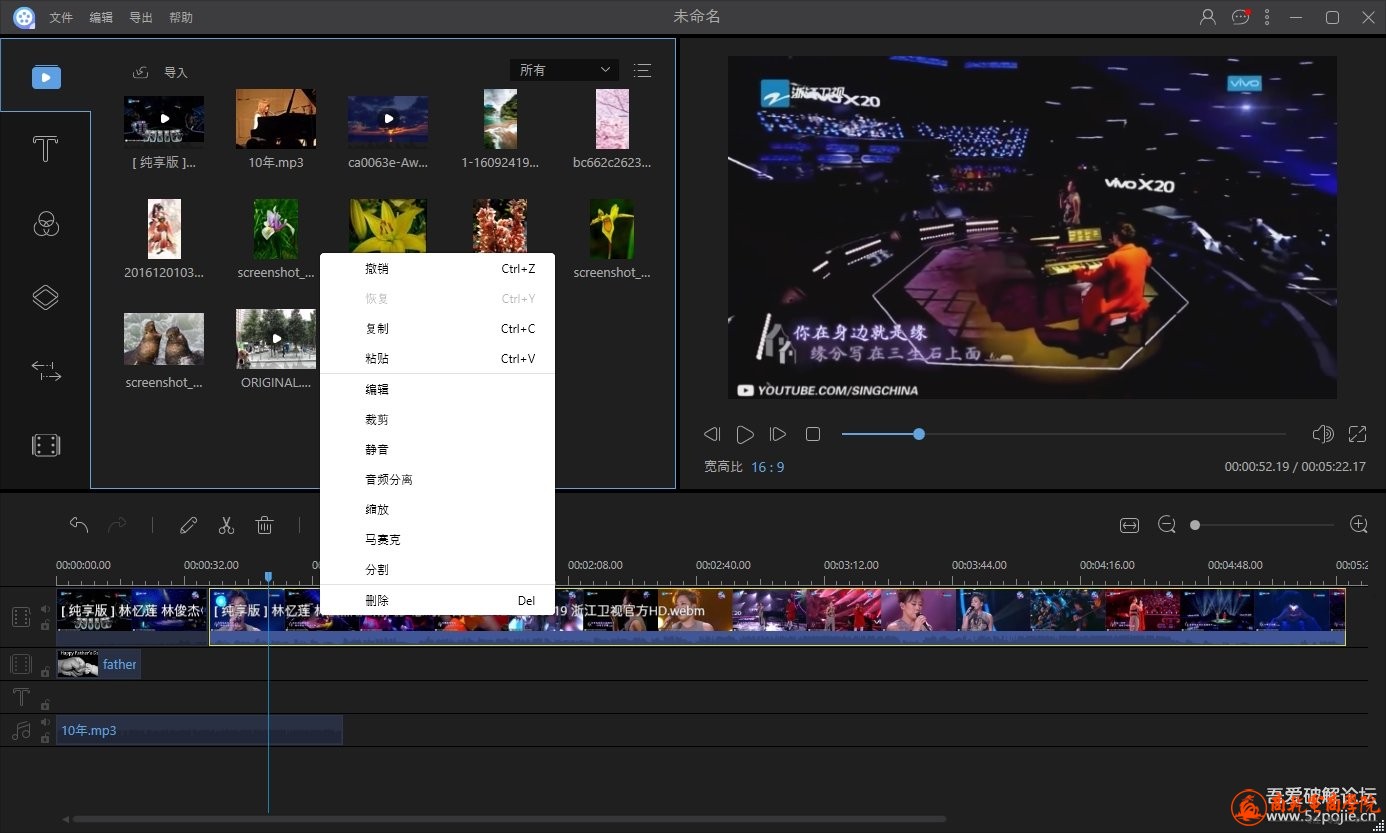Select 缩放 from context menu
Screen dimensions: 1386x833
[437, 510]
